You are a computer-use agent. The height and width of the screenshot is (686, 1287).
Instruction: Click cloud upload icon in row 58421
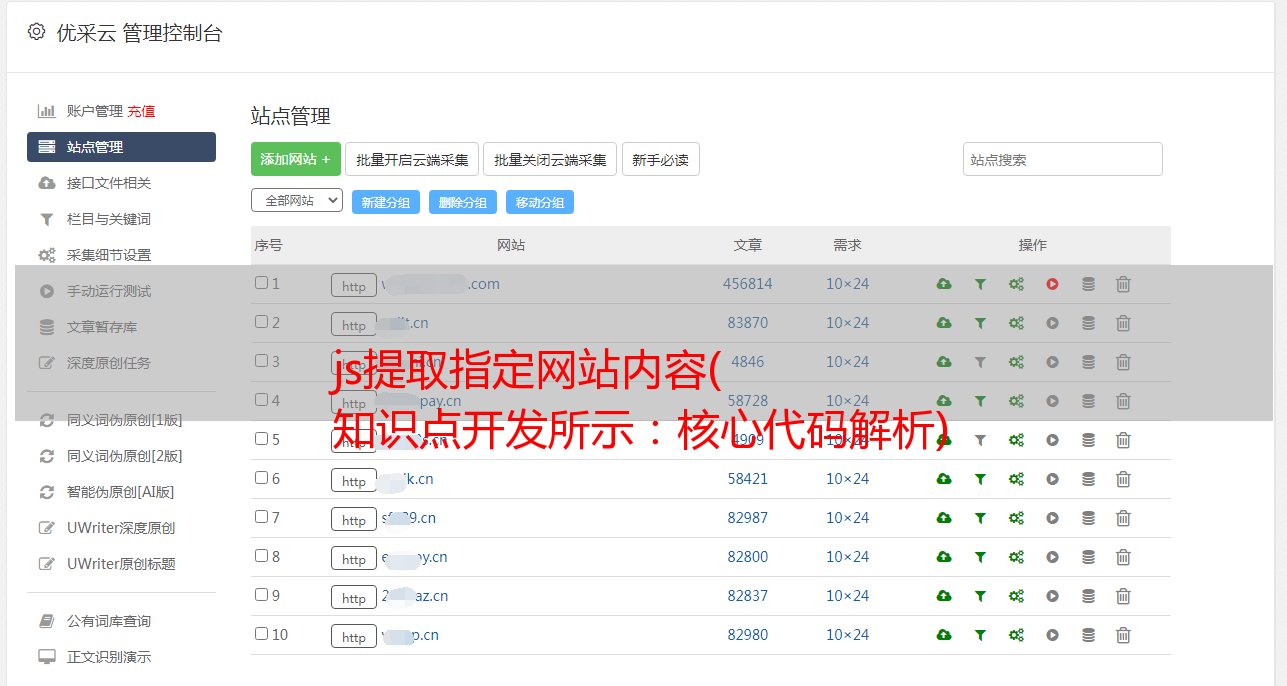(x=944, y=479)
